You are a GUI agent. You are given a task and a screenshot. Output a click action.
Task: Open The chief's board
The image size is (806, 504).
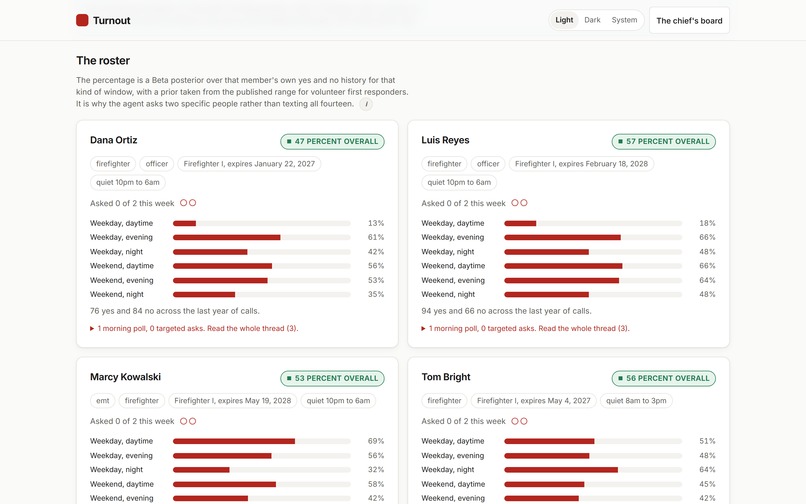[689, 21]
